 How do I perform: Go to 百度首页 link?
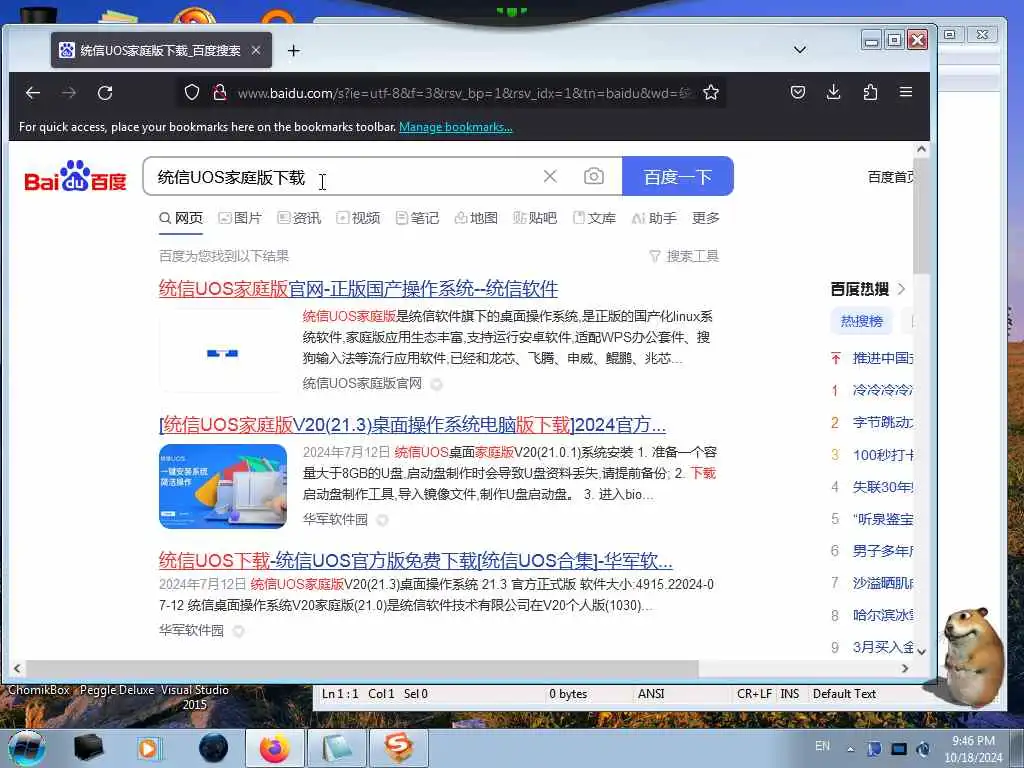coord(890,177)
